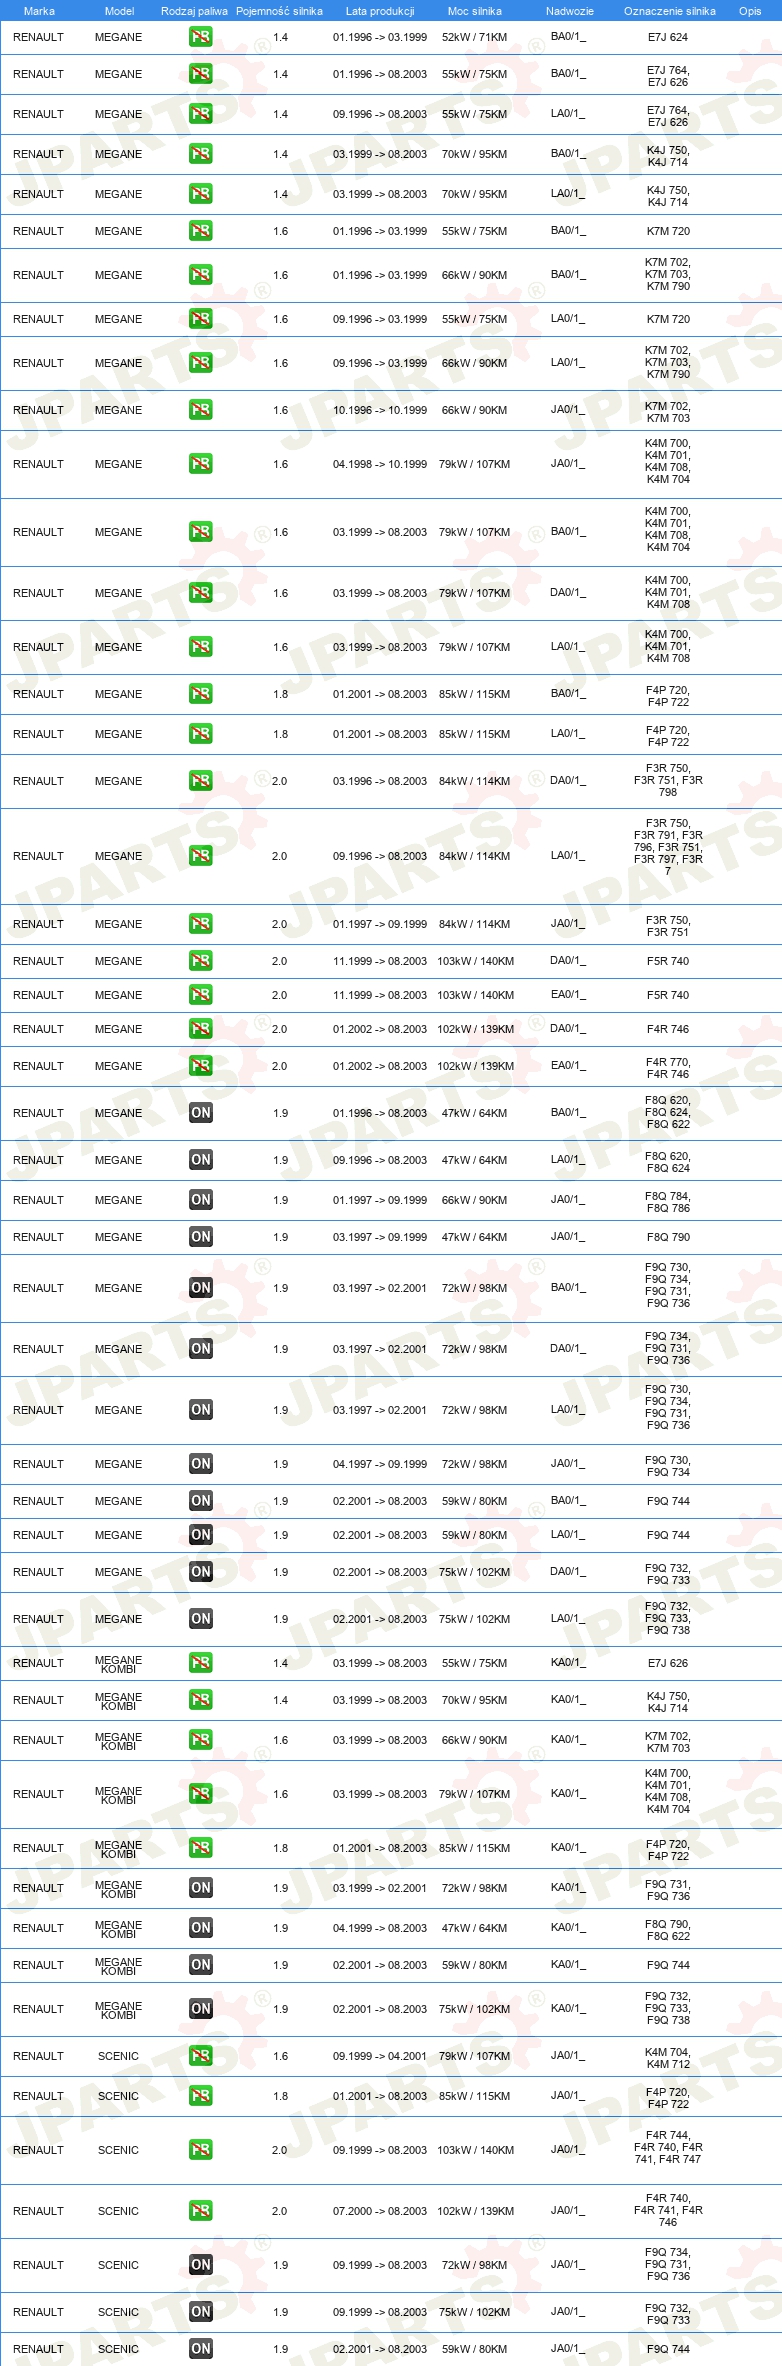Image resolution: width=782 pixels, height=2366 pixels.
Task: Click diesel ON icon in Megane Kombi 47kW / 64KM row
Action: coord(200,1928)
